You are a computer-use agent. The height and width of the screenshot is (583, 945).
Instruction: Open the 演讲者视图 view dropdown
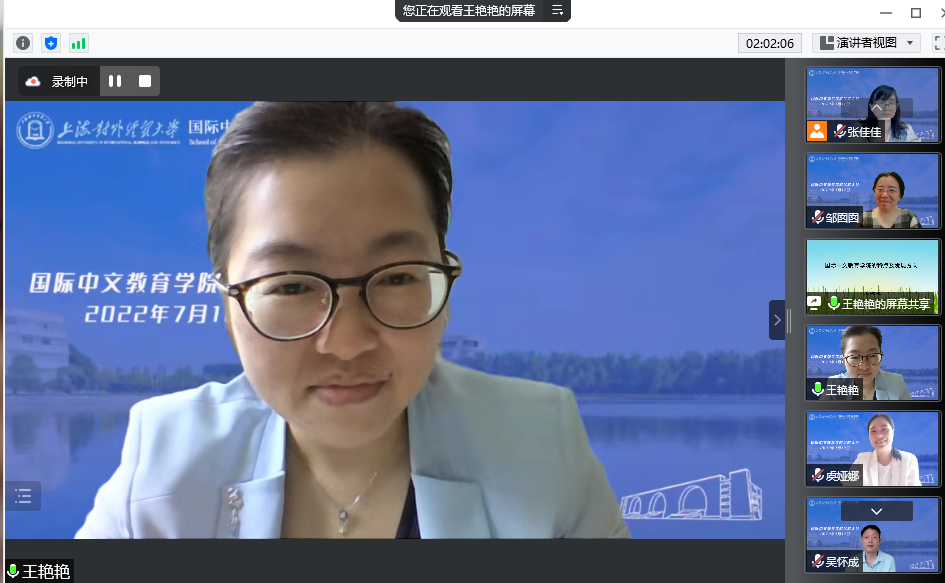(x=866, y=43)
